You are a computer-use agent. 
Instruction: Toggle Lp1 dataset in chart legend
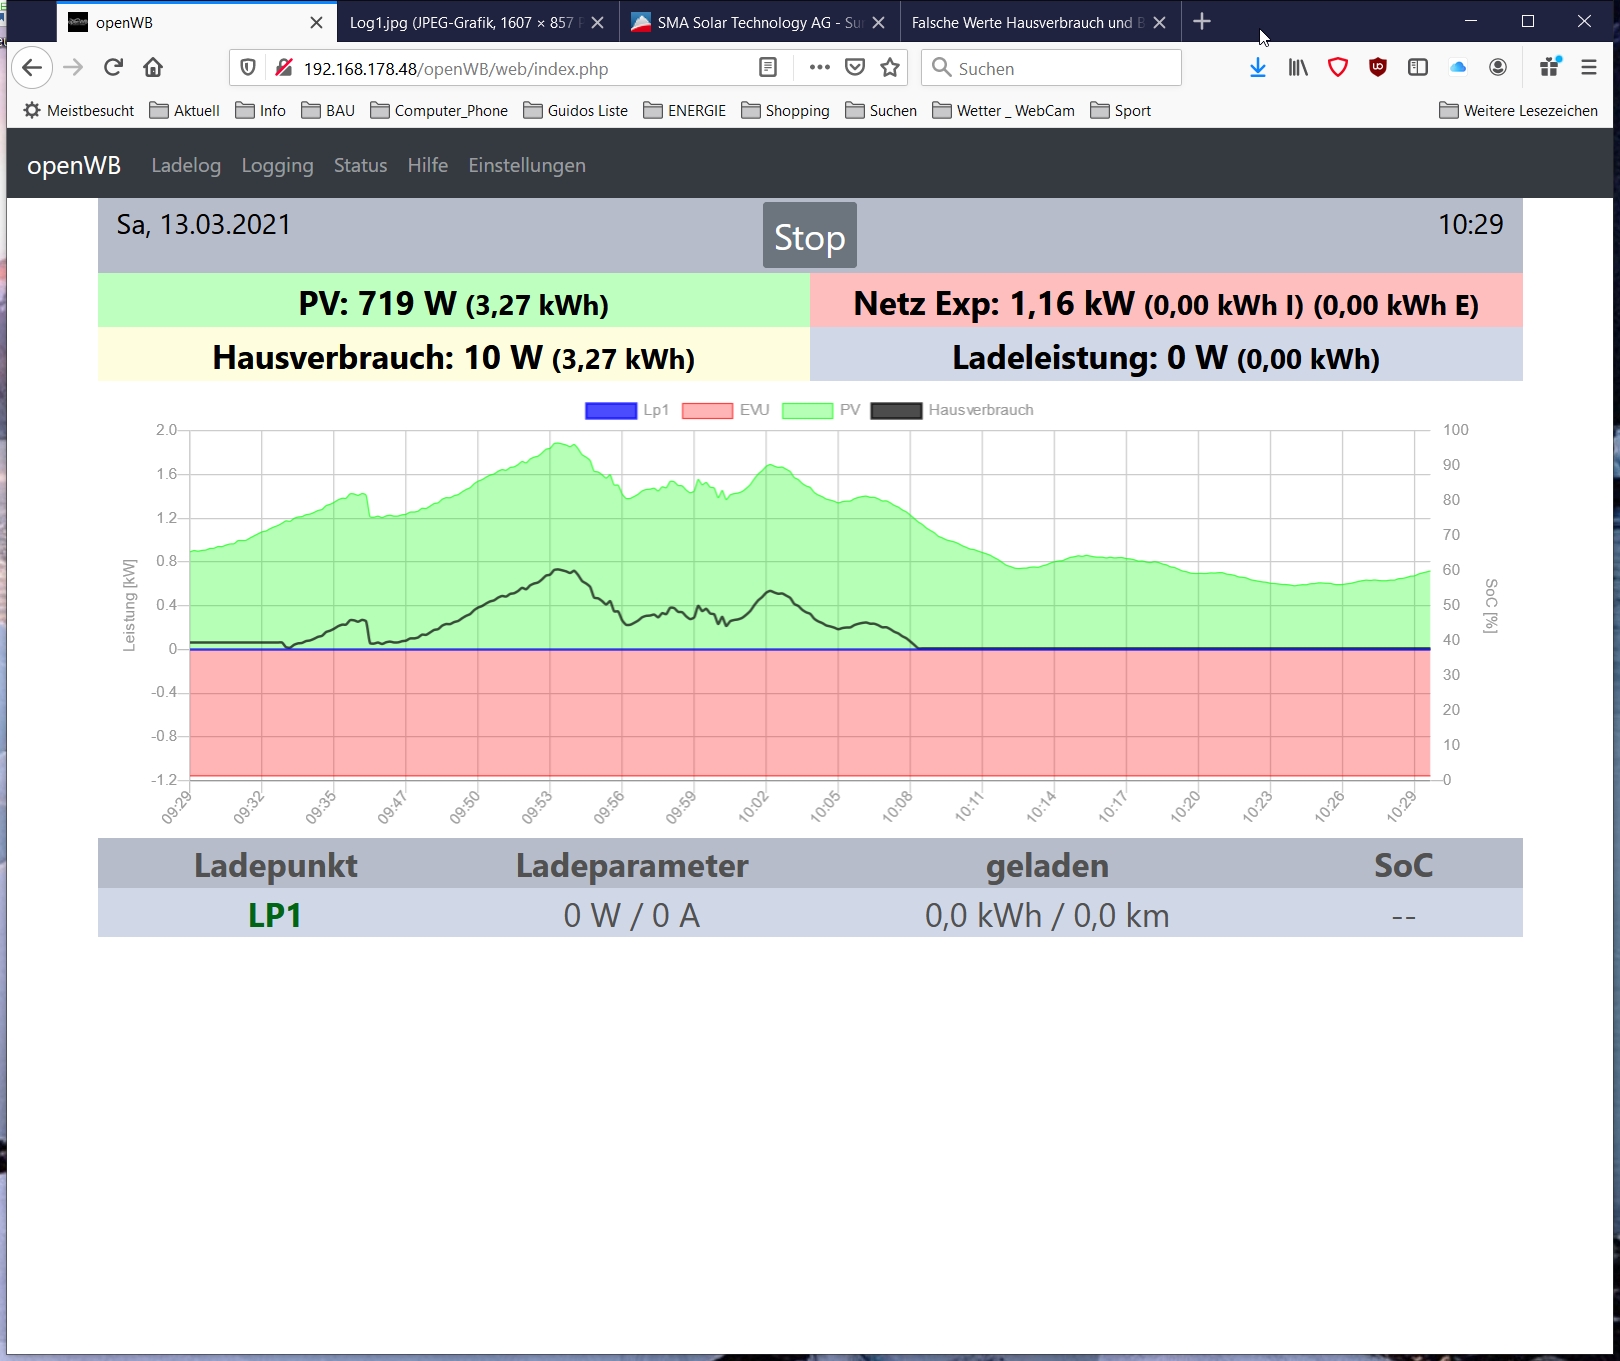627,410
